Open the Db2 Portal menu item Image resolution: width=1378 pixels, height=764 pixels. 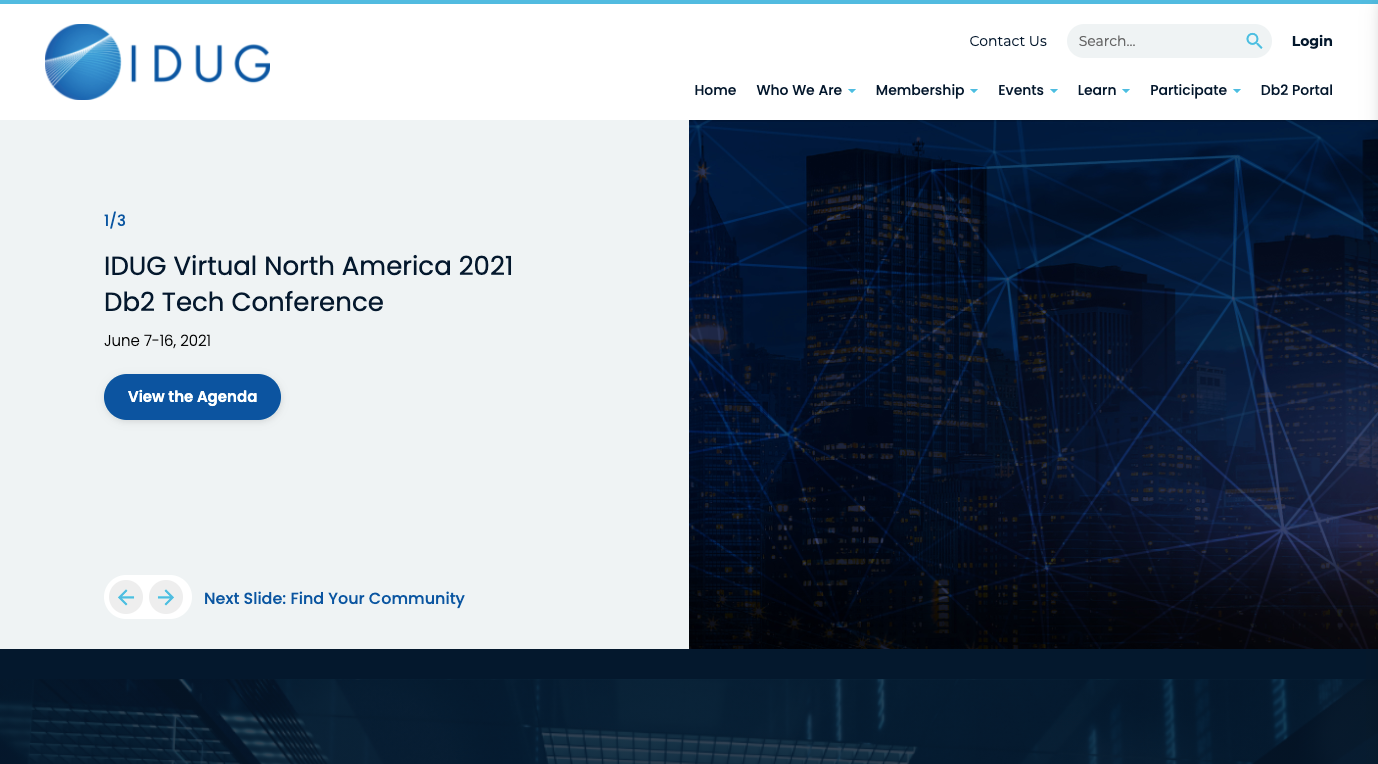1297,90
